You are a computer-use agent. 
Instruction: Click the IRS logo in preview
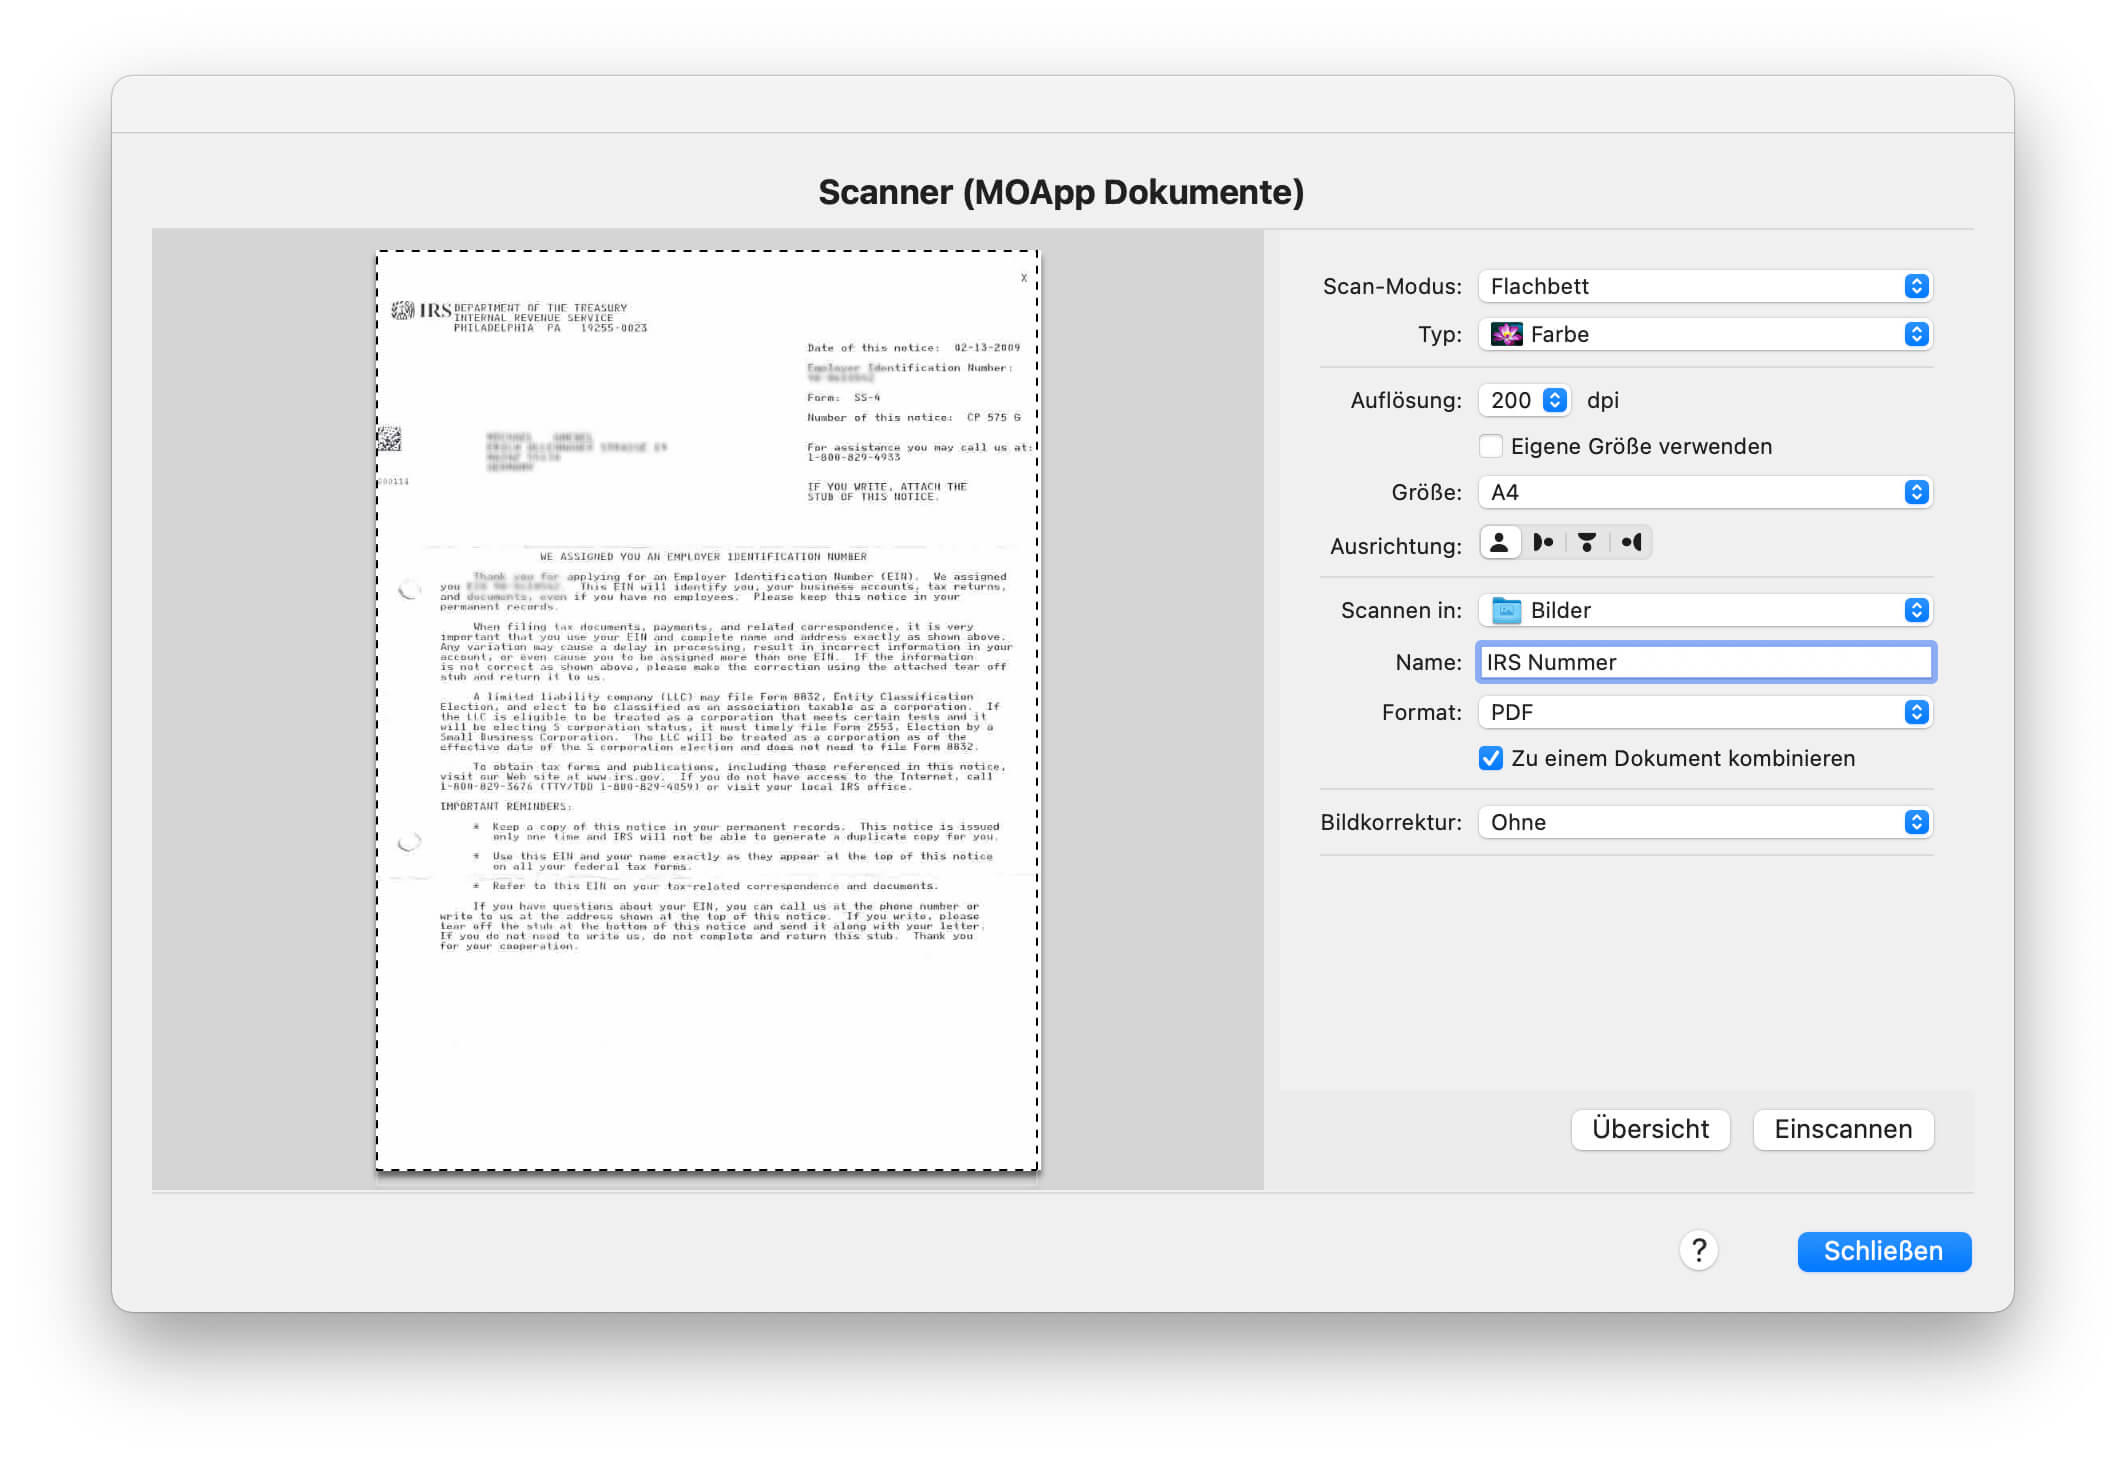coord(422,311)
